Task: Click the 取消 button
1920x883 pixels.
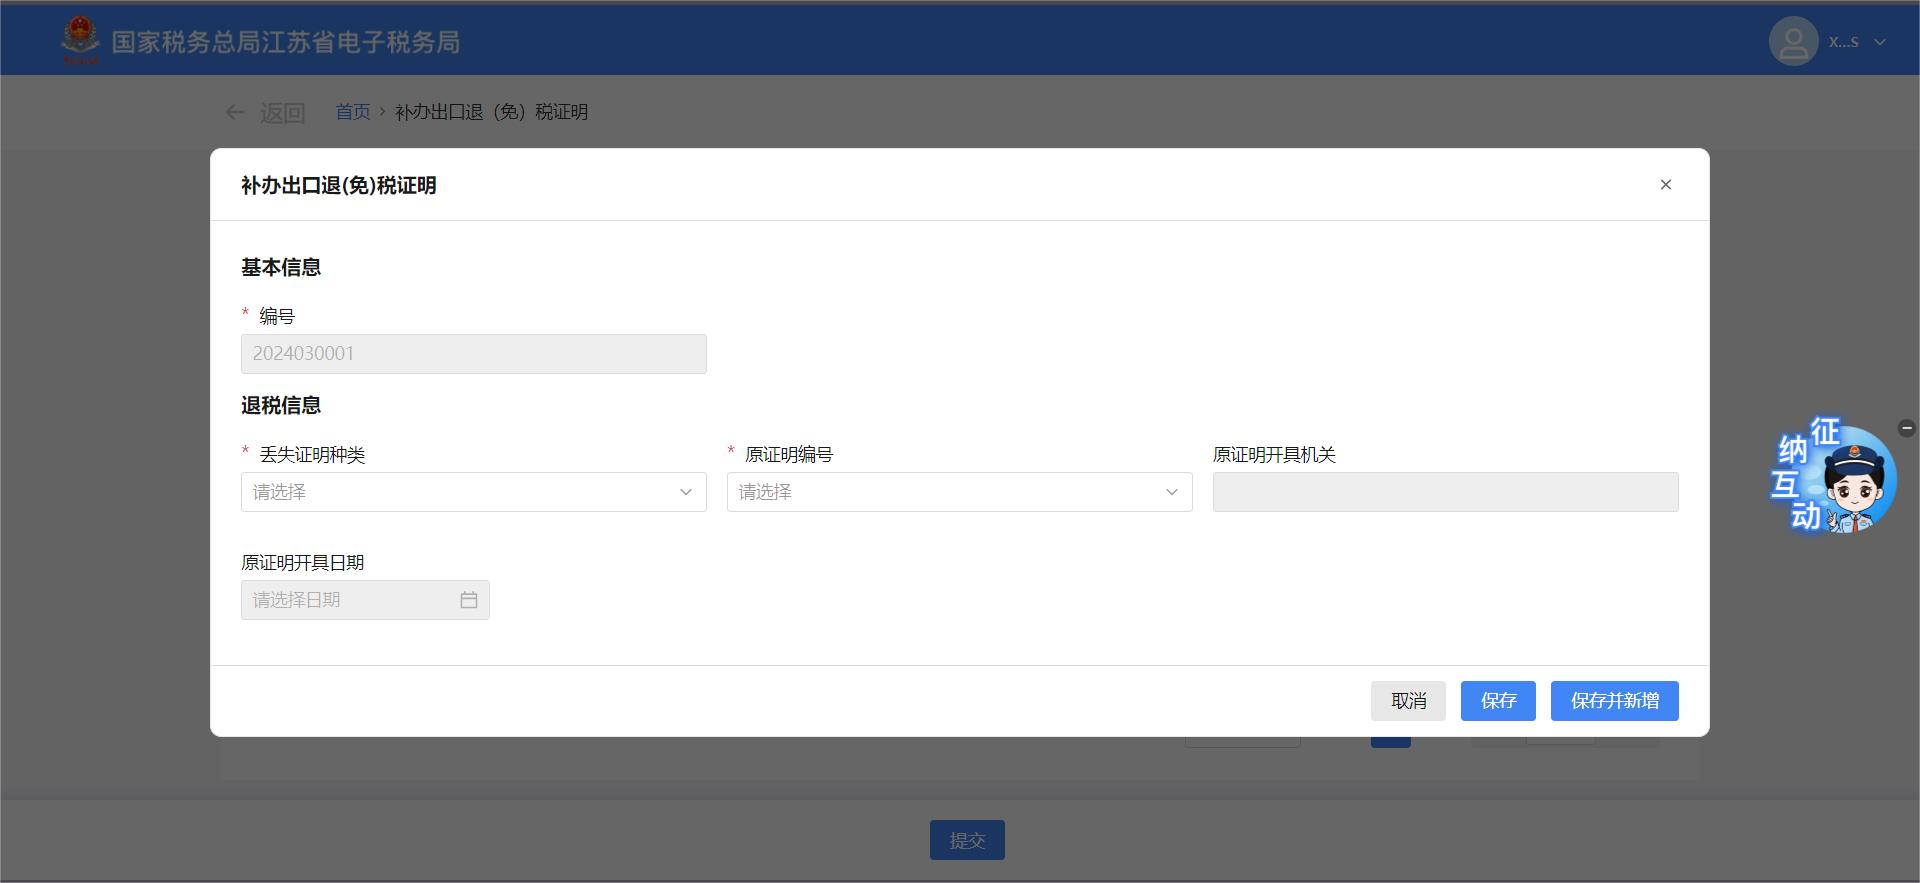Action: tap(1408, 701)
